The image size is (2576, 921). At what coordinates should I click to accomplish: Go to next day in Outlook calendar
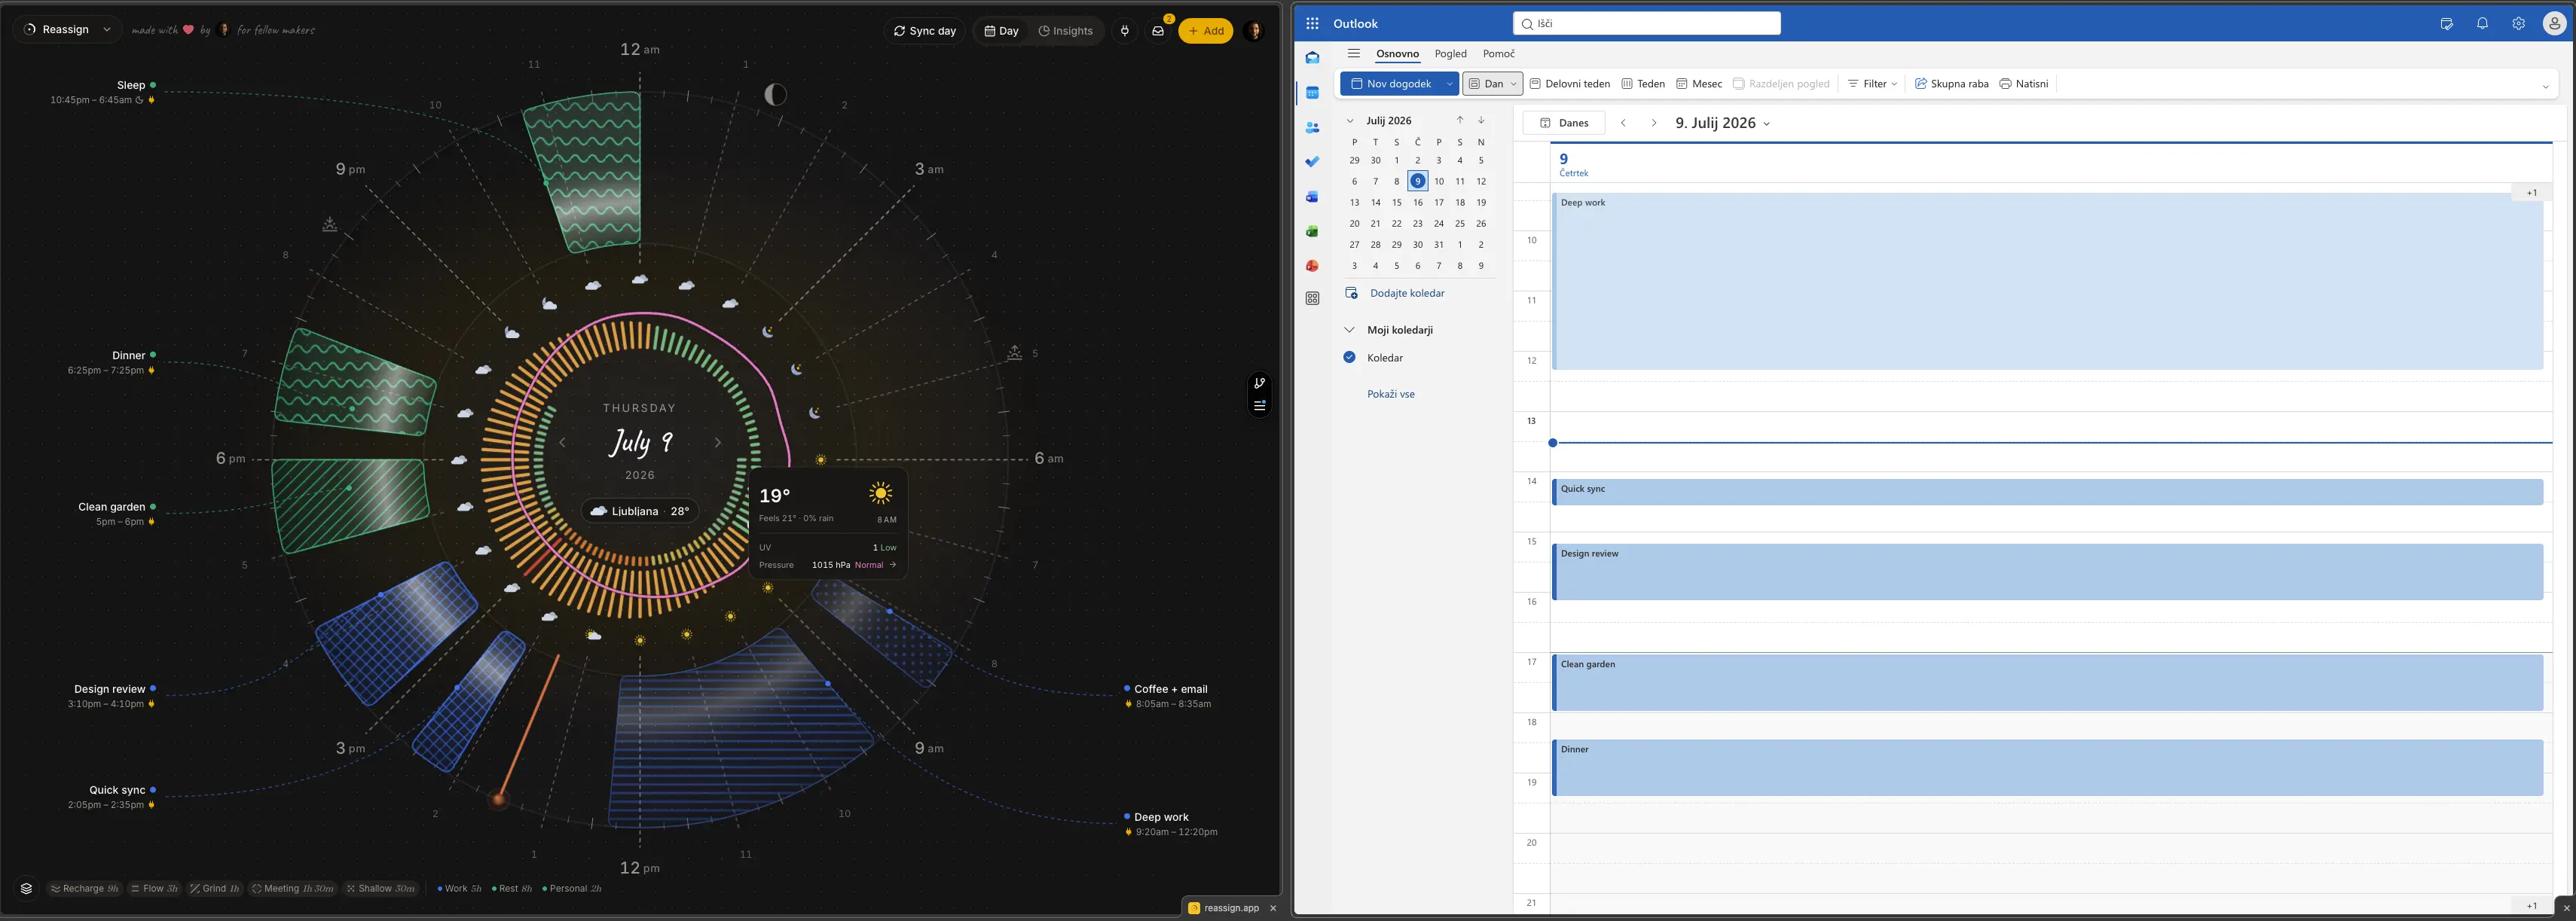1653,123
